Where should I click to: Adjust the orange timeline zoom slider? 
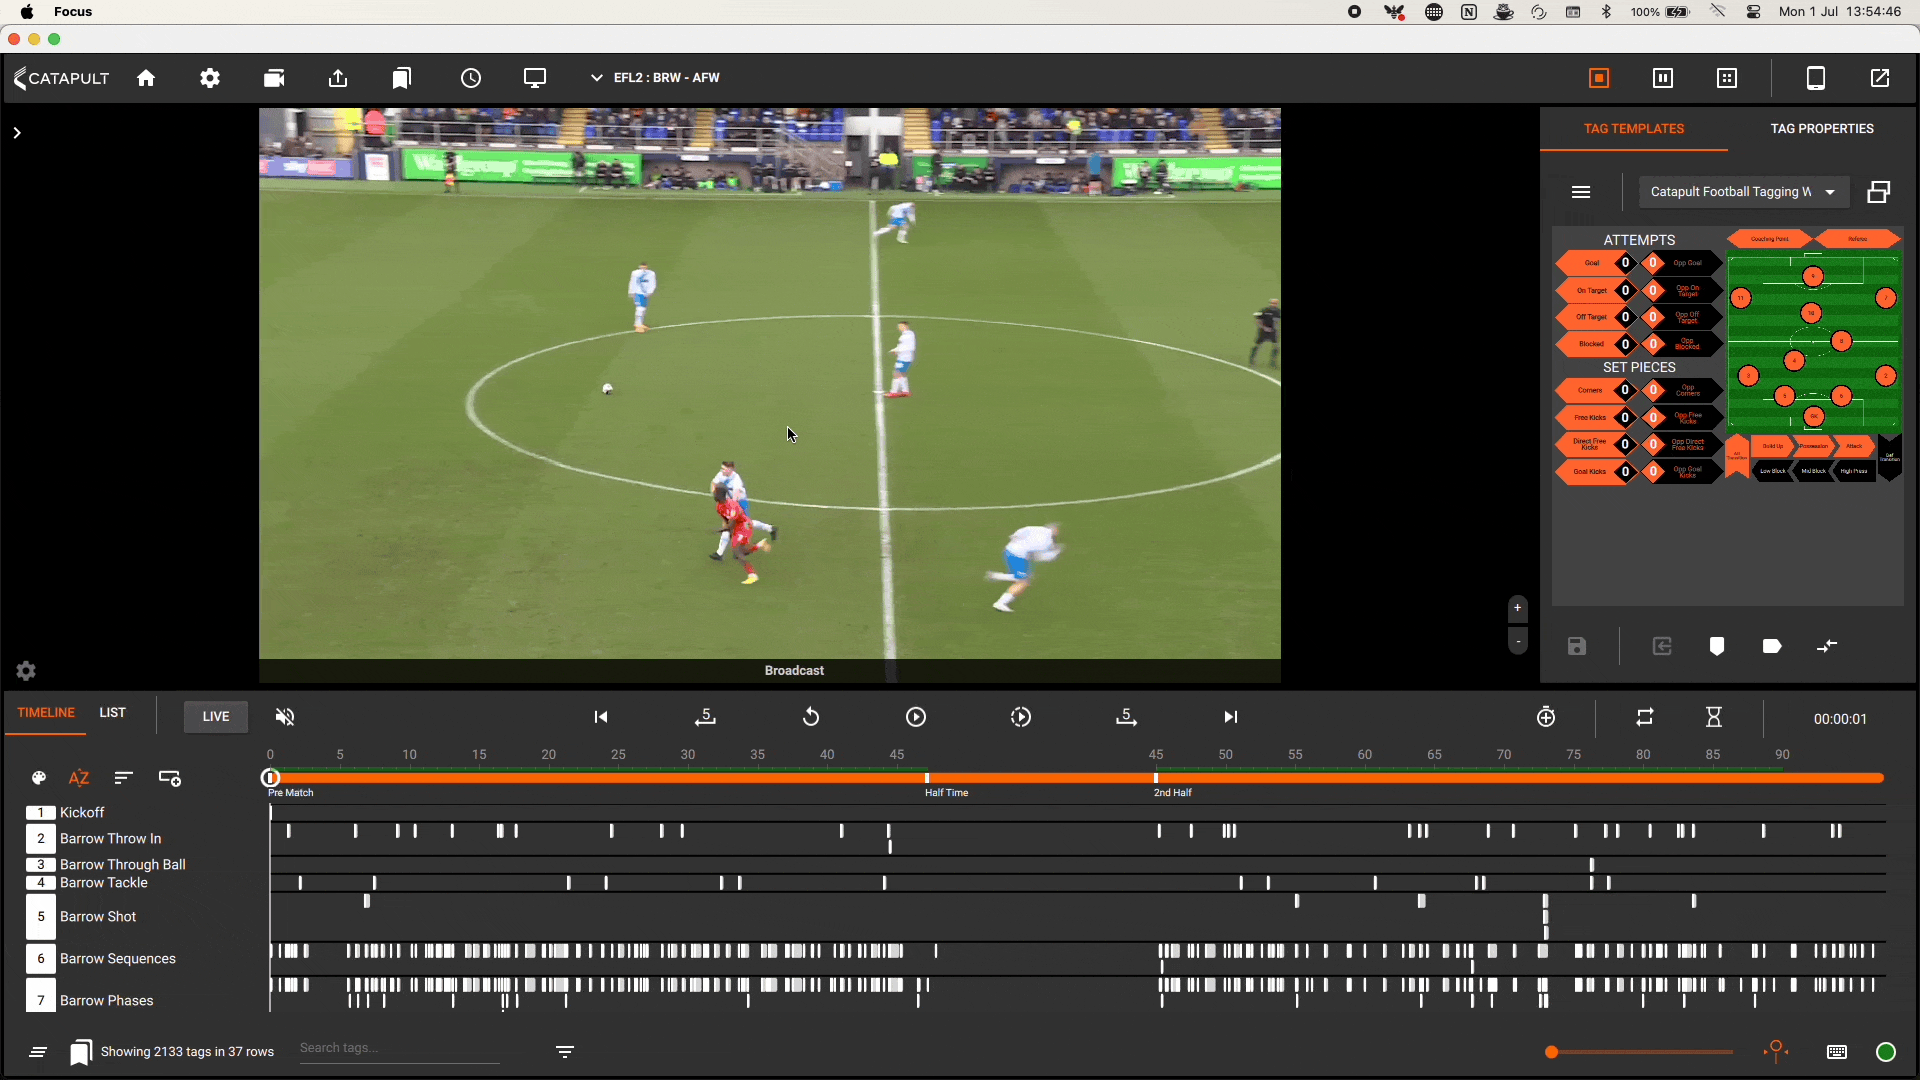point(1640,1052)
